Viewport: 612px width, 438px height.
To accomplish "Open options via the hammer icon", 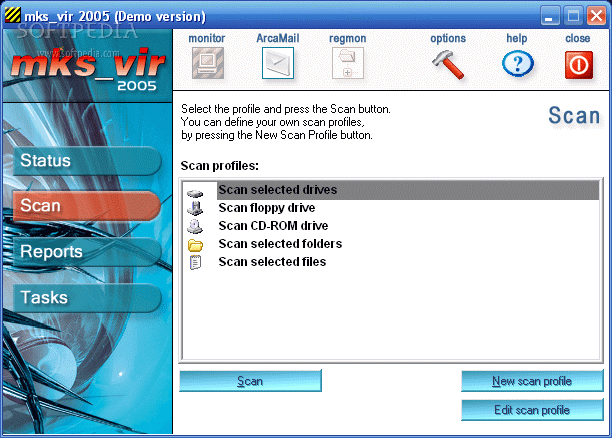I will (448, 64).
